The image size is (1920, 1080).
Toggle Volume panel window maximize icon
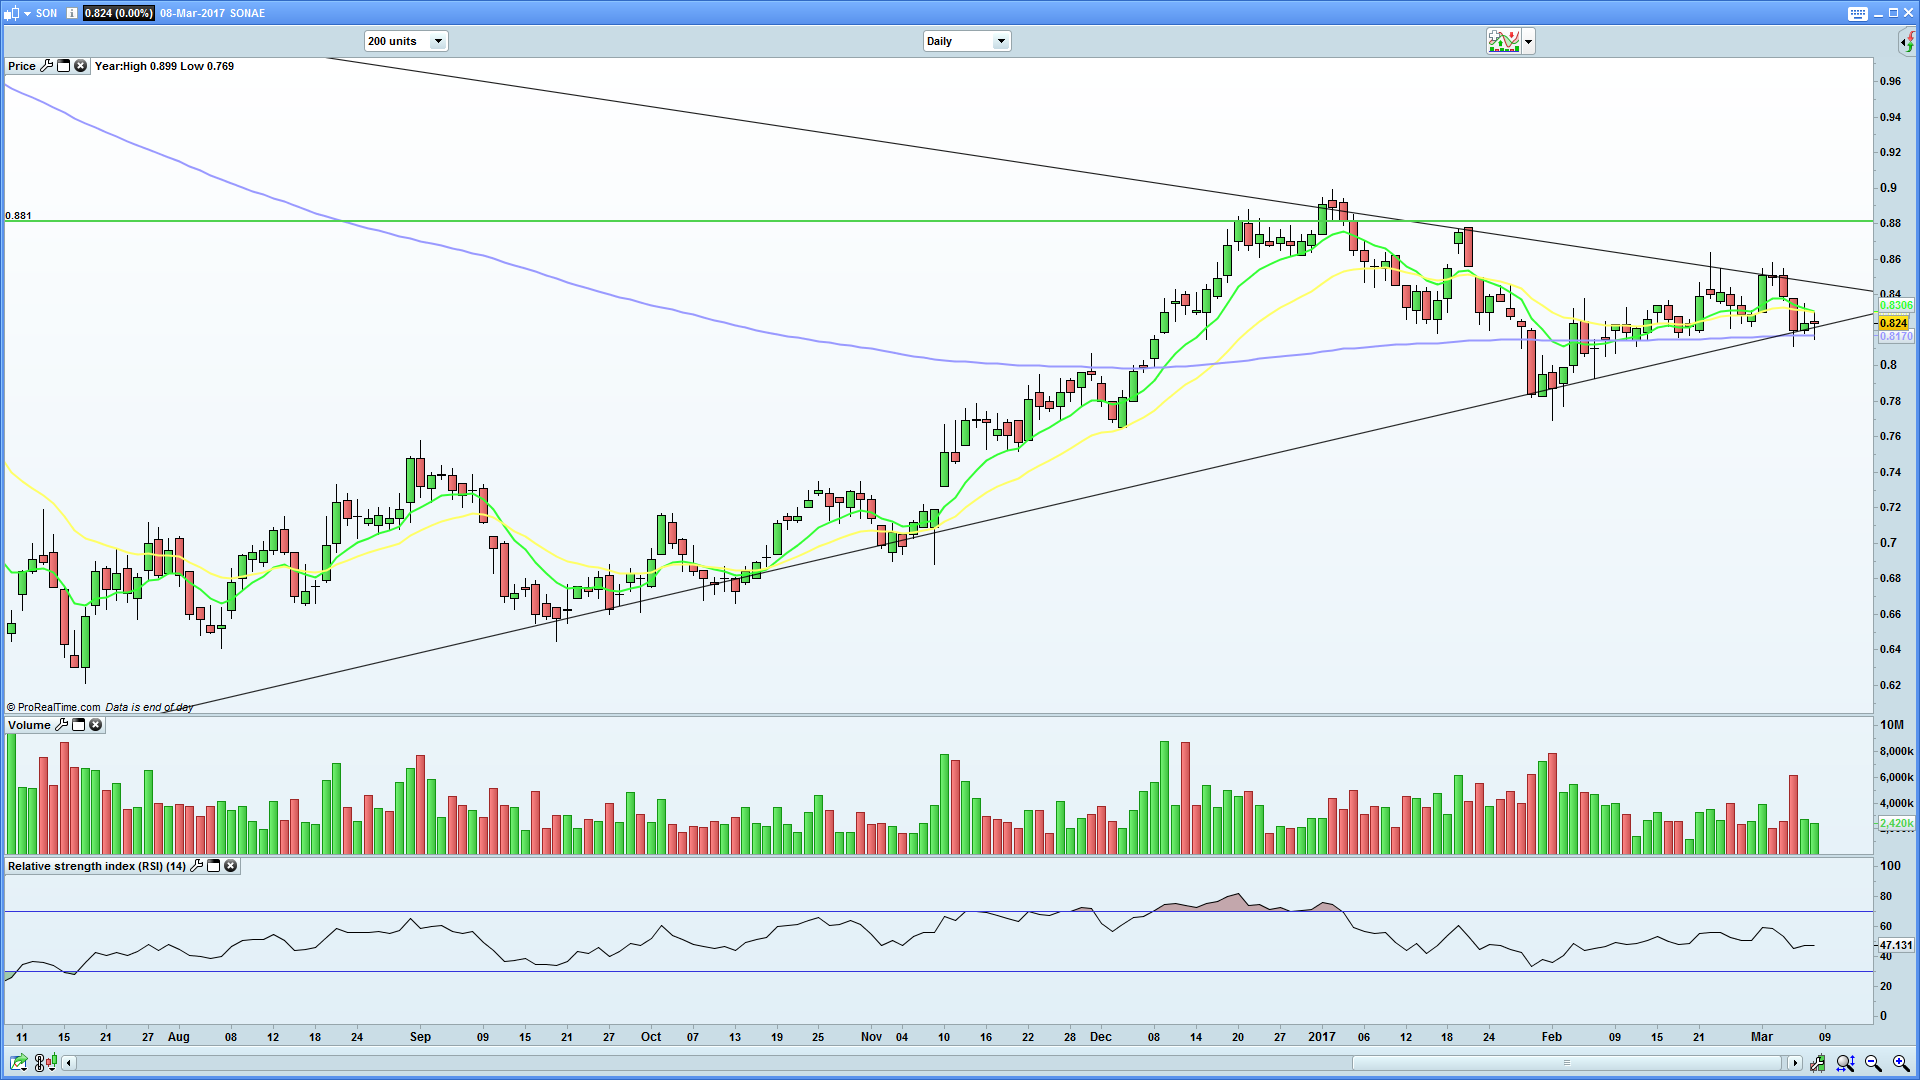click(79, 725)
